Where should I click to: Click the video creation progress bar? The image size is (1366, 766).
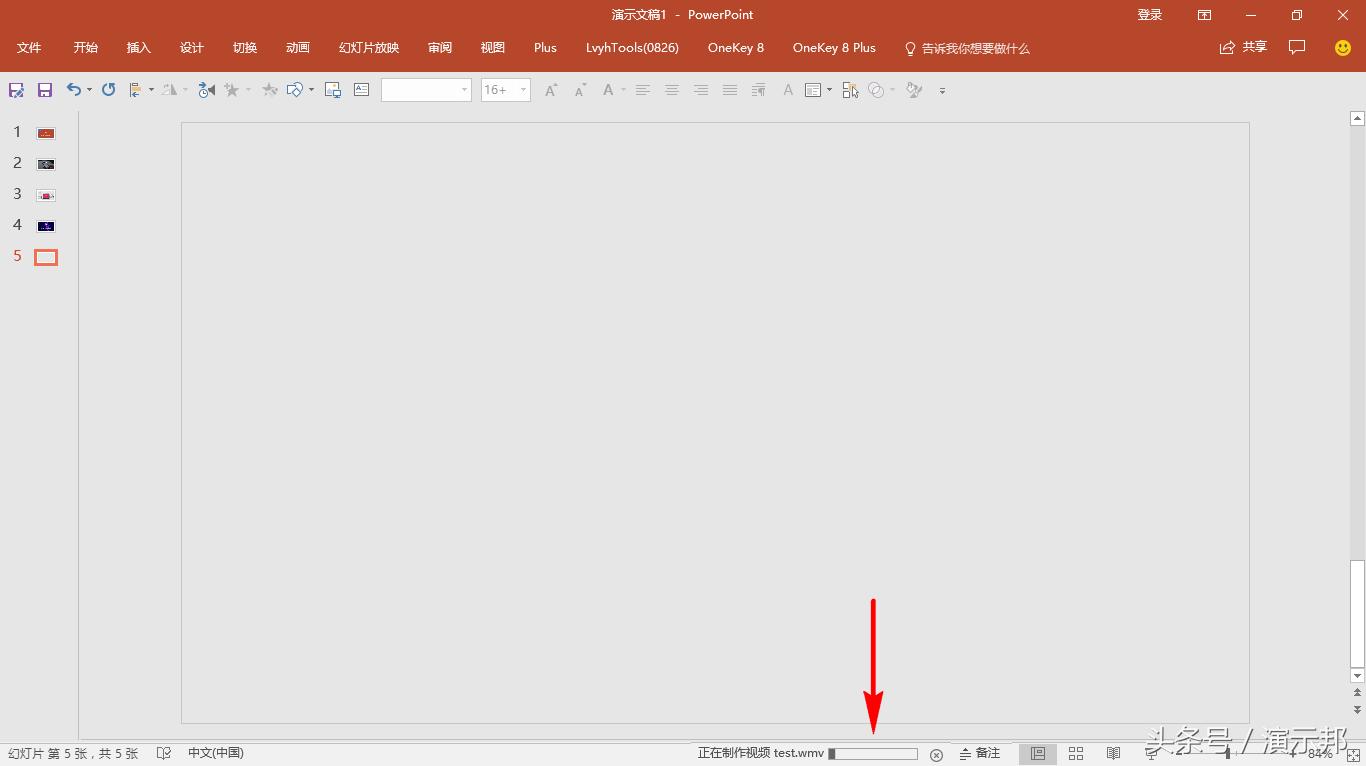[873, 754]
